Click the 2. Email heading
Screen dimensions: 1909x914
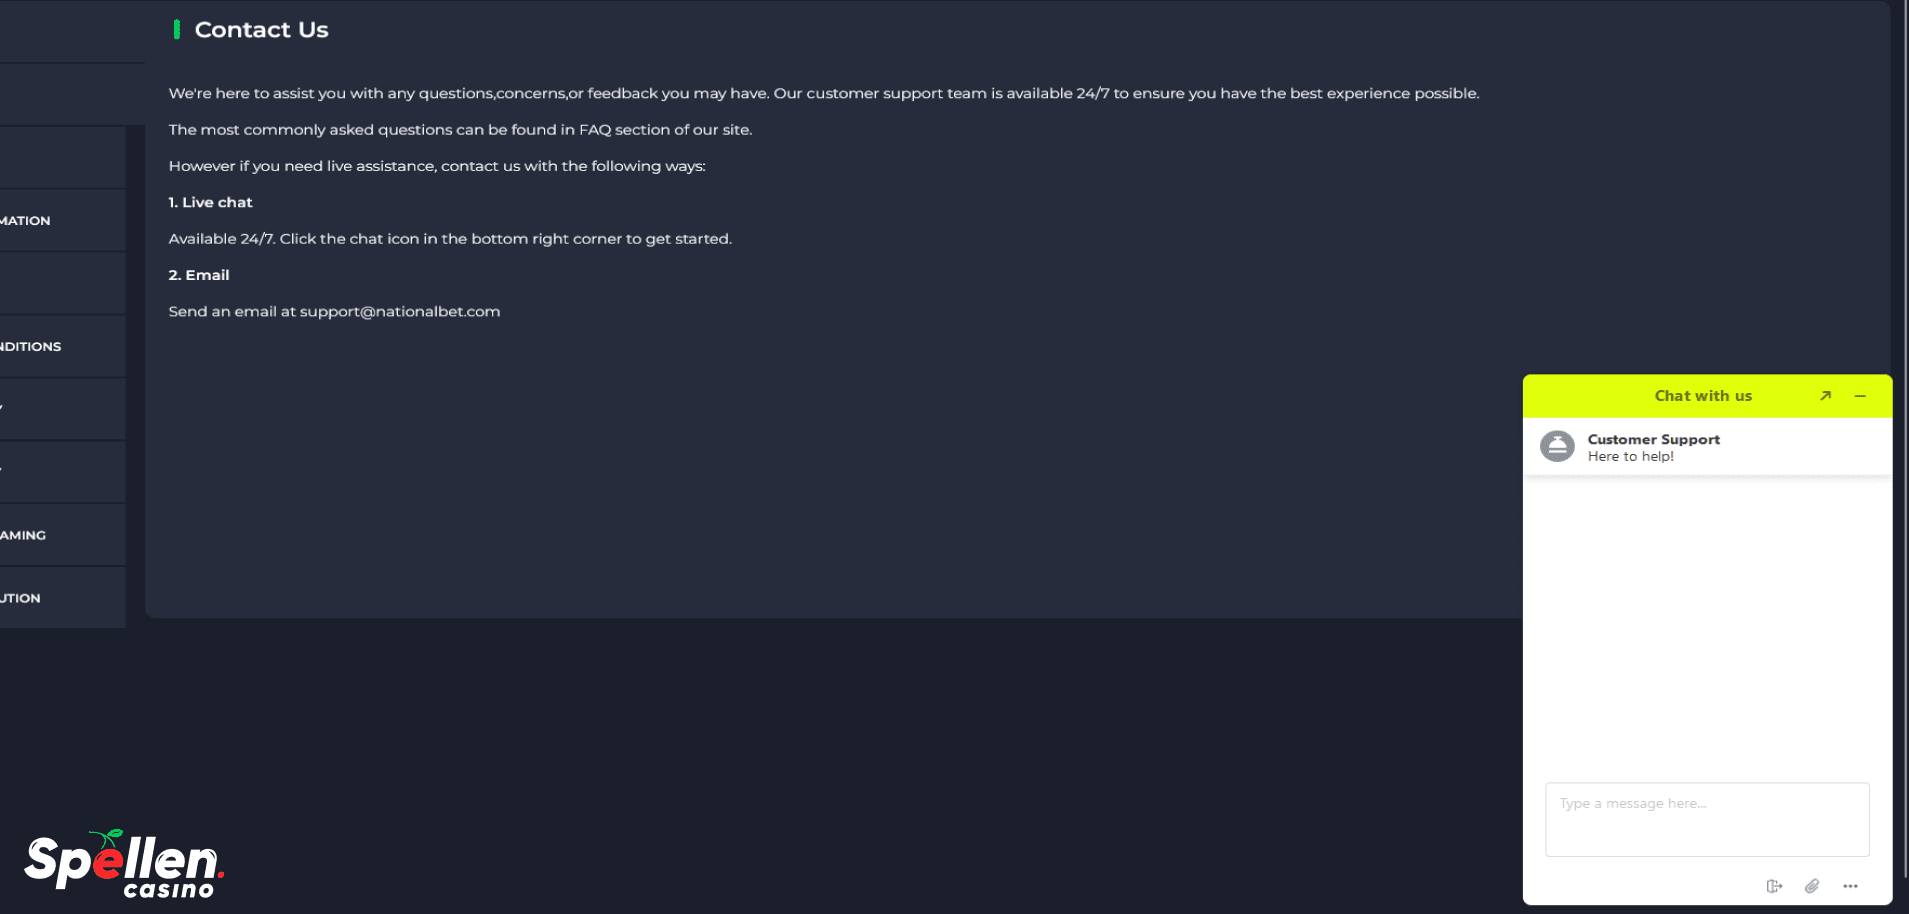199,275
